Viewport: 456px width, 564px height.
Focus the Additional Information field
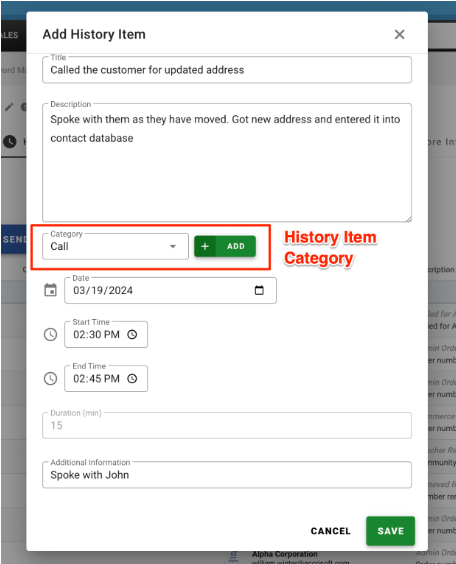[227, 475]
